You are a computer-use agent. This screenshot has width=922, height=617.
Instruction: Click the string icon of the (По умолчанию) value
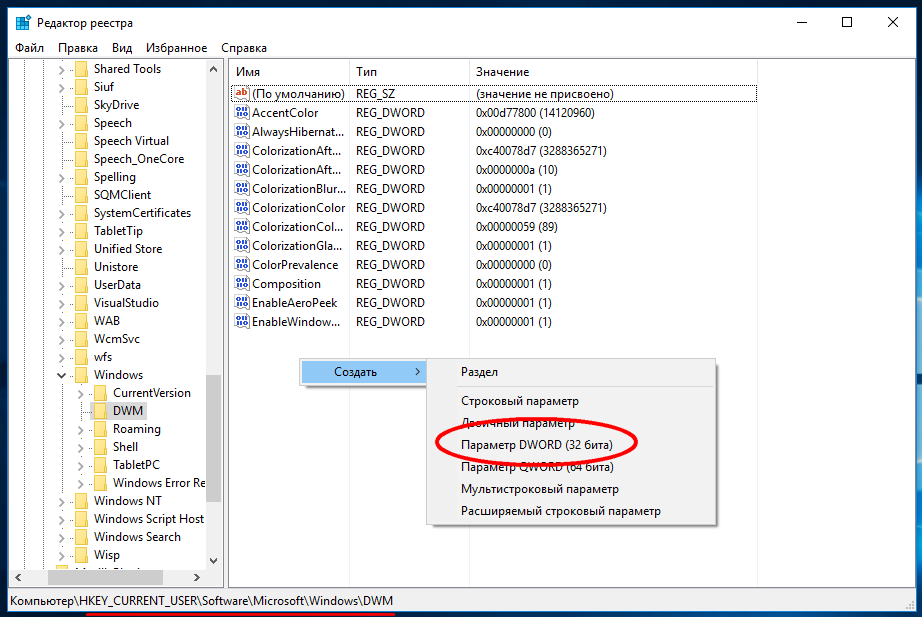(x=242, y=94)
